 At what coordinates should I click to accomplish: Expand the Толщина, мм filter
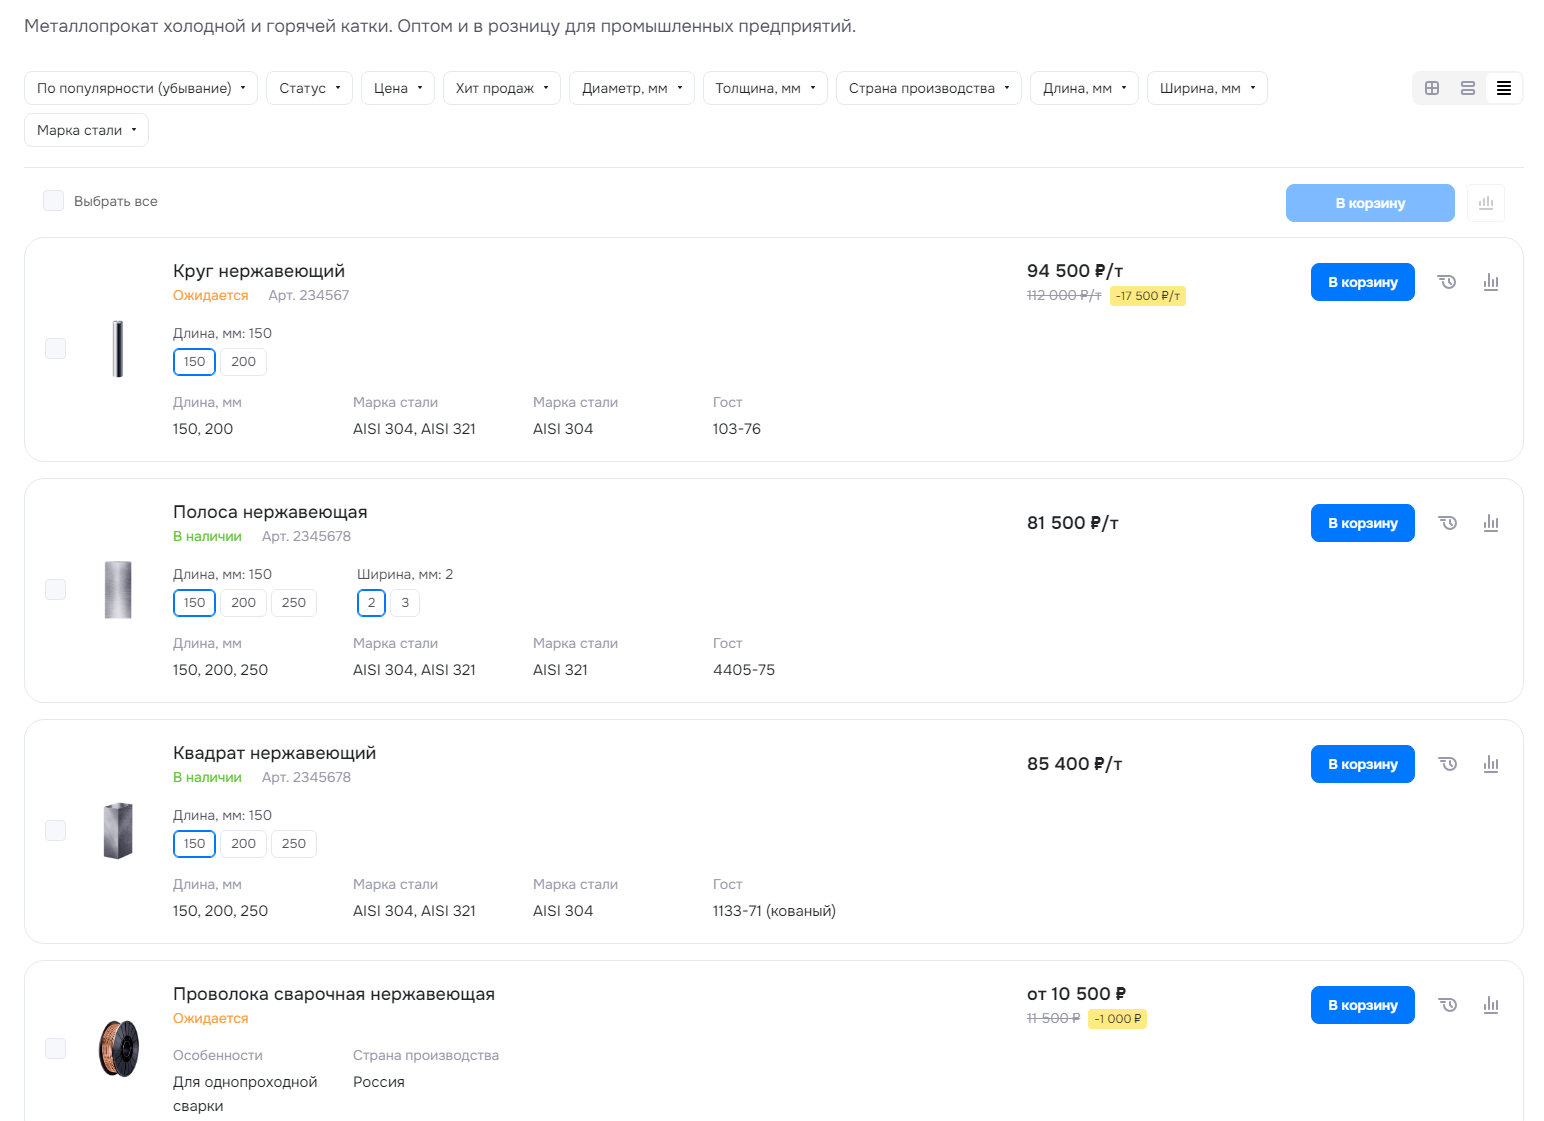click(765, 88)
